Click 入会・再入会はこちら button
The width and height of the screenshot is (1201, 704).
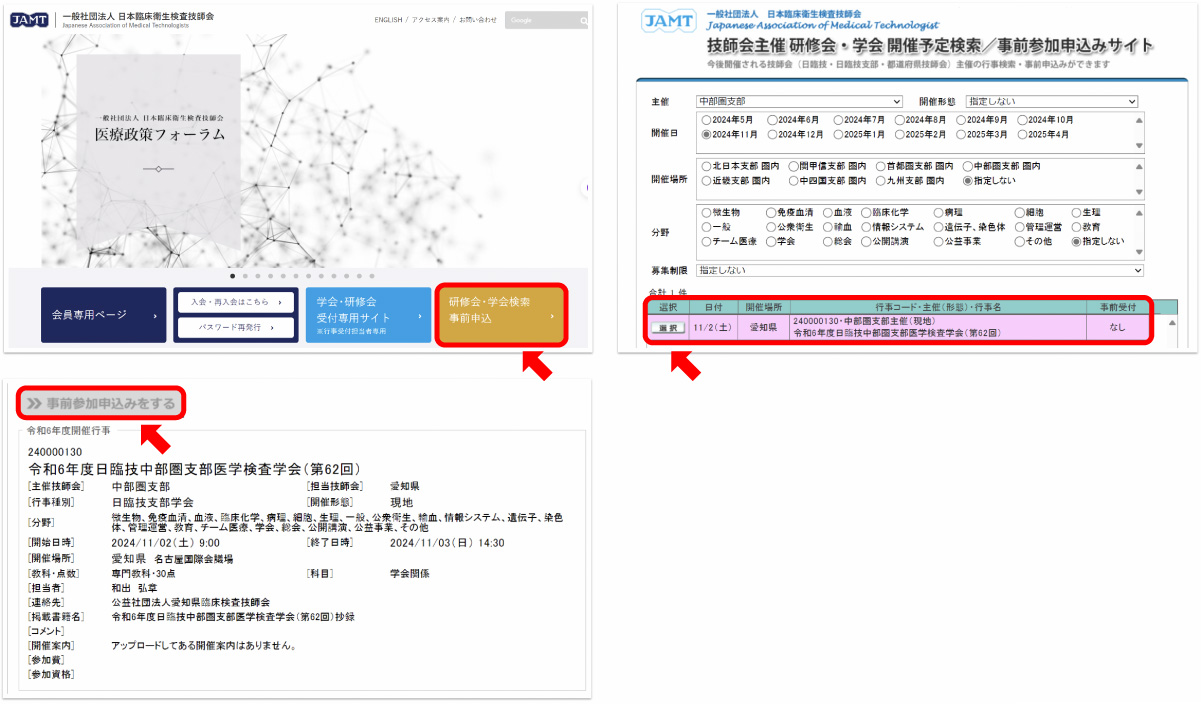pyautogui.click(x=236, y=301)
